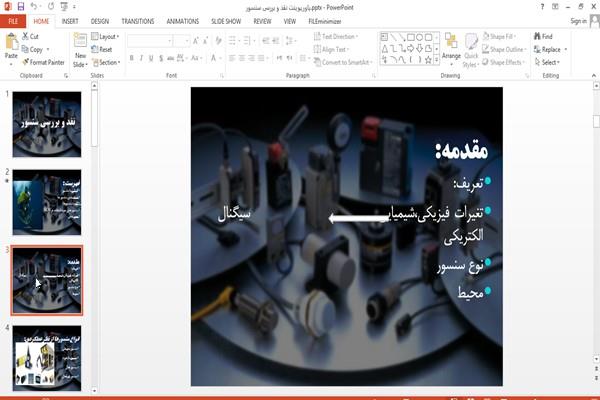
Task: Open the FILE tab
Action: [x=13, y=21]
